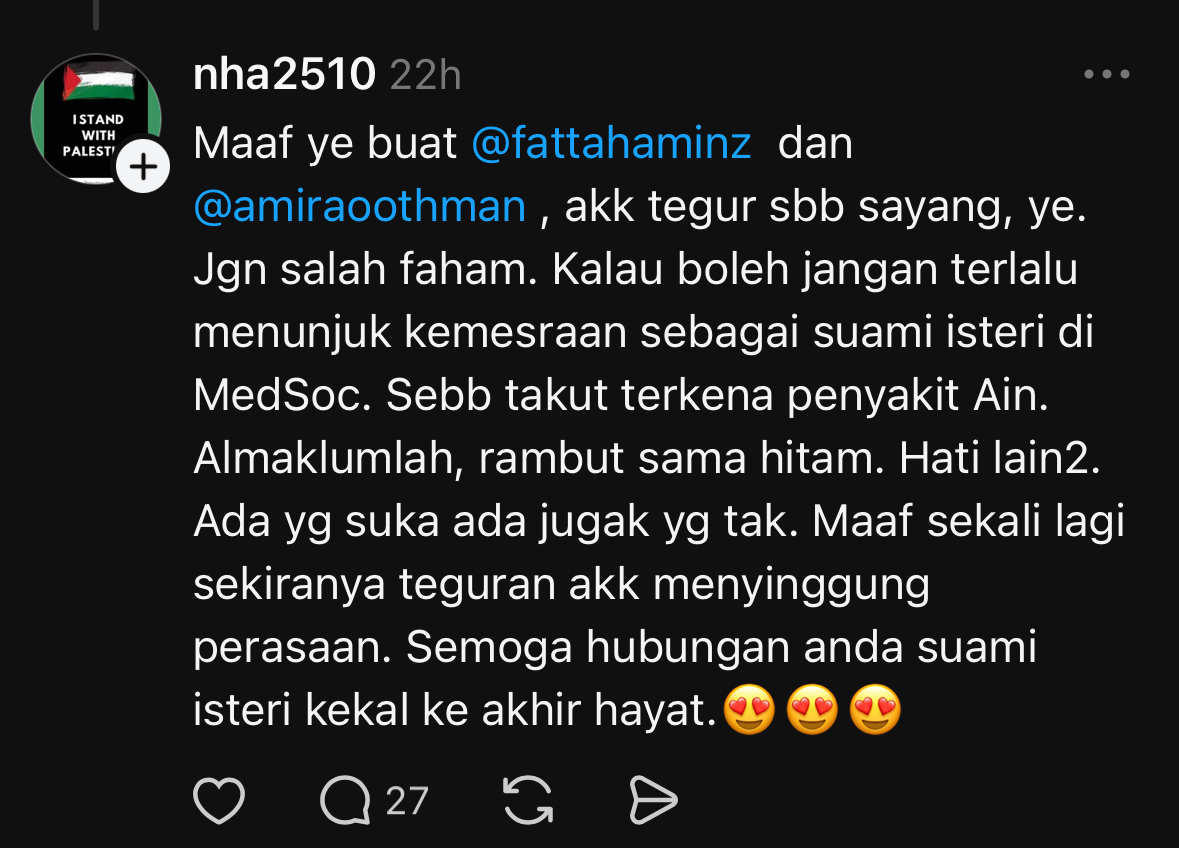This screenshot has width=1179, height=848.
Task: Click the thread connector line above the avatar
Action: 95,15
